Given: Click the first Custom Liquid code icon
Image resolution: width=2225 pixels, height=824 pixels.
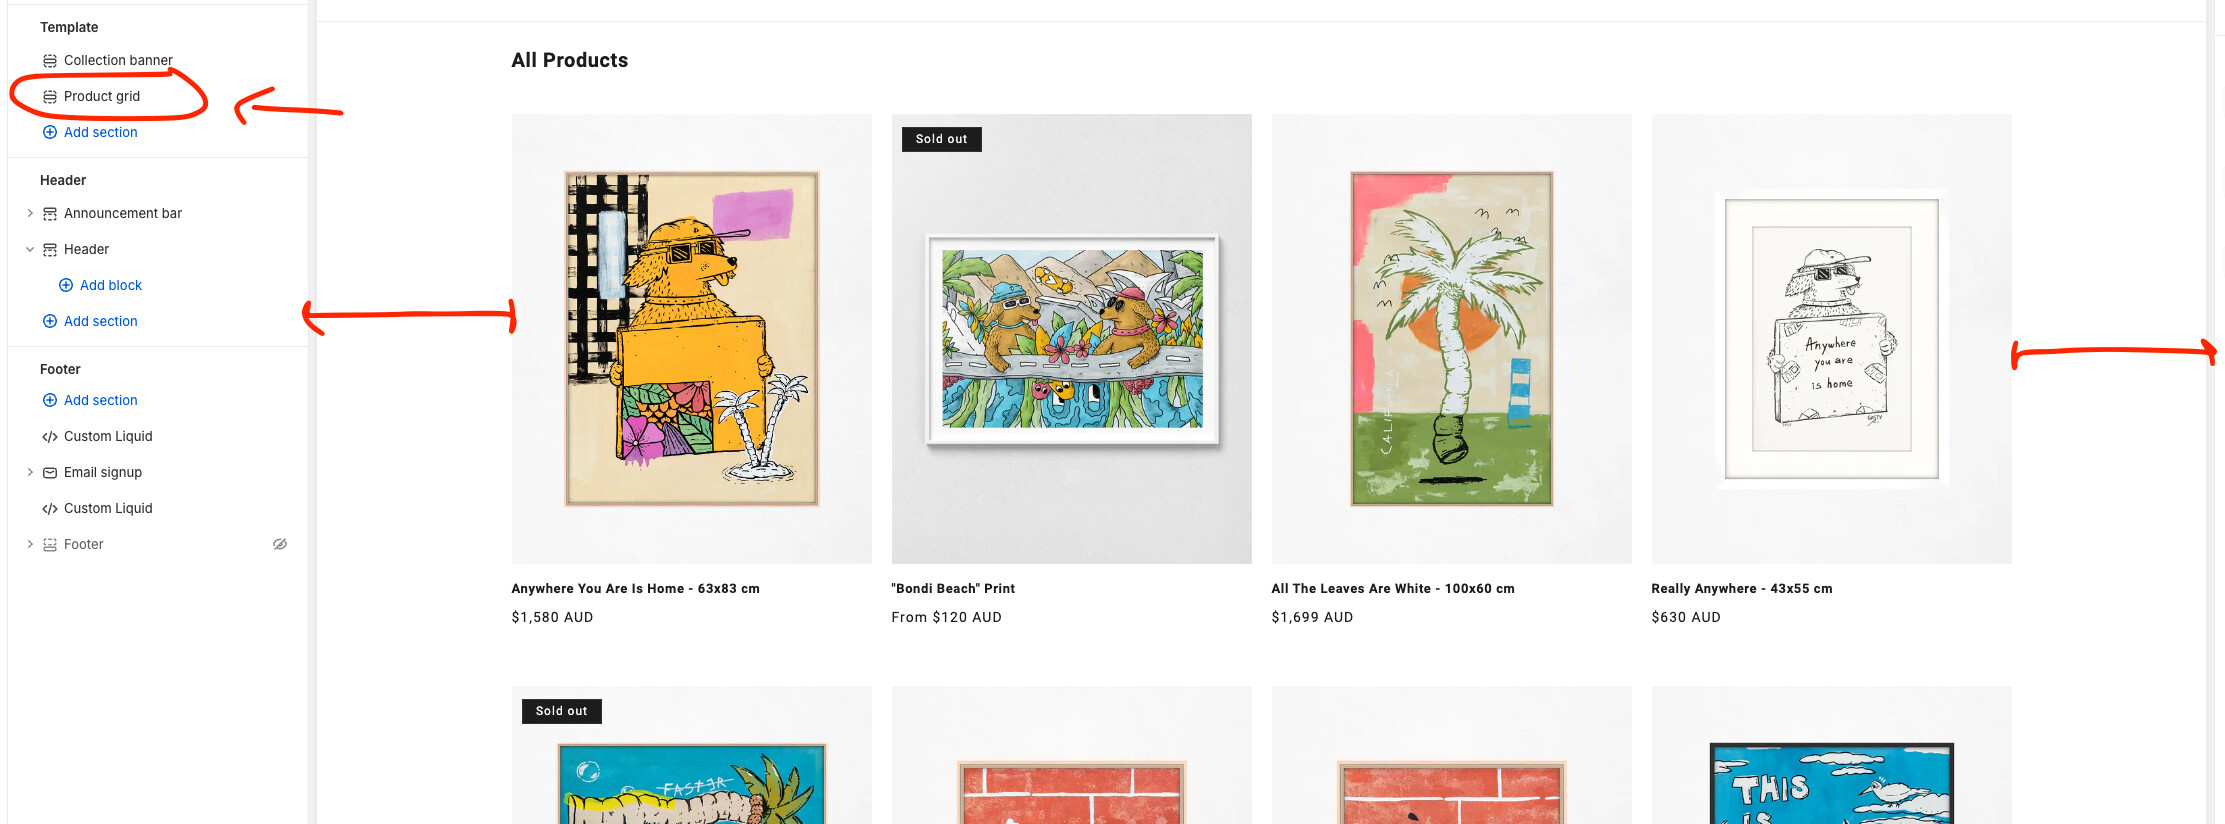Looking at the screenshot, I should coord(50,437).
